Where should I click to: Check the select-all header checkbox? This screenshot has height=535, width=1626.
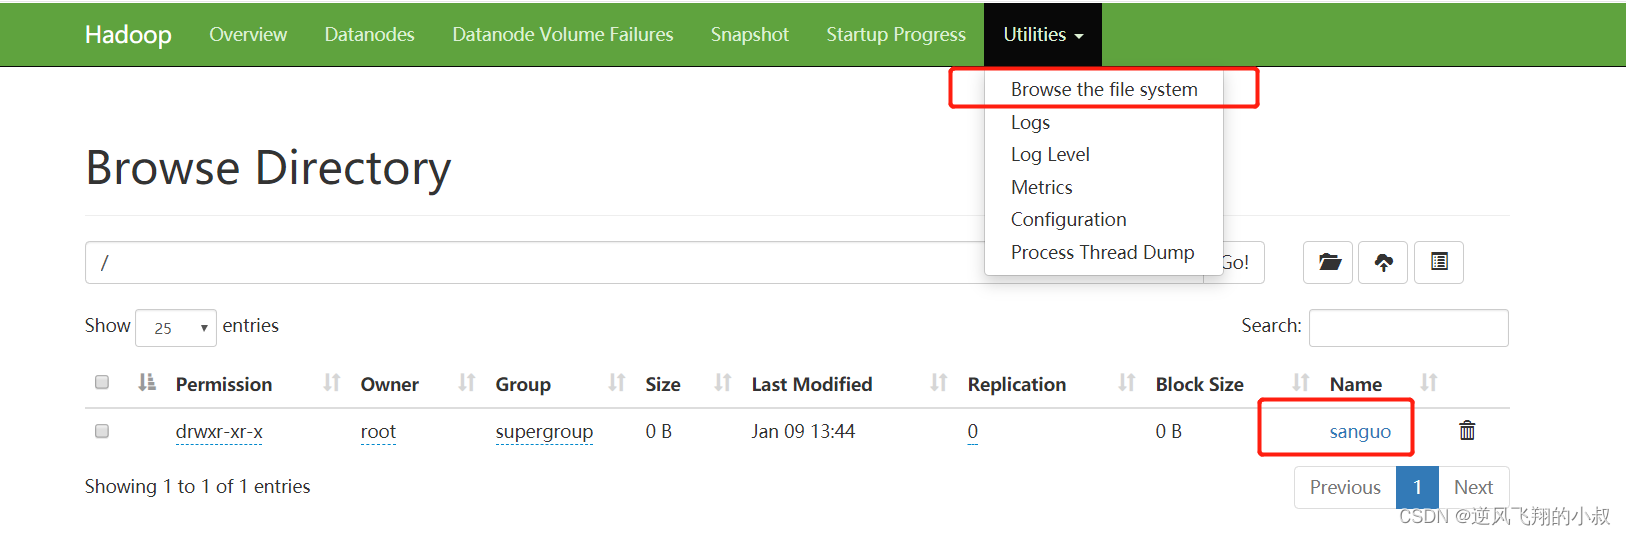tap(102, 382)
